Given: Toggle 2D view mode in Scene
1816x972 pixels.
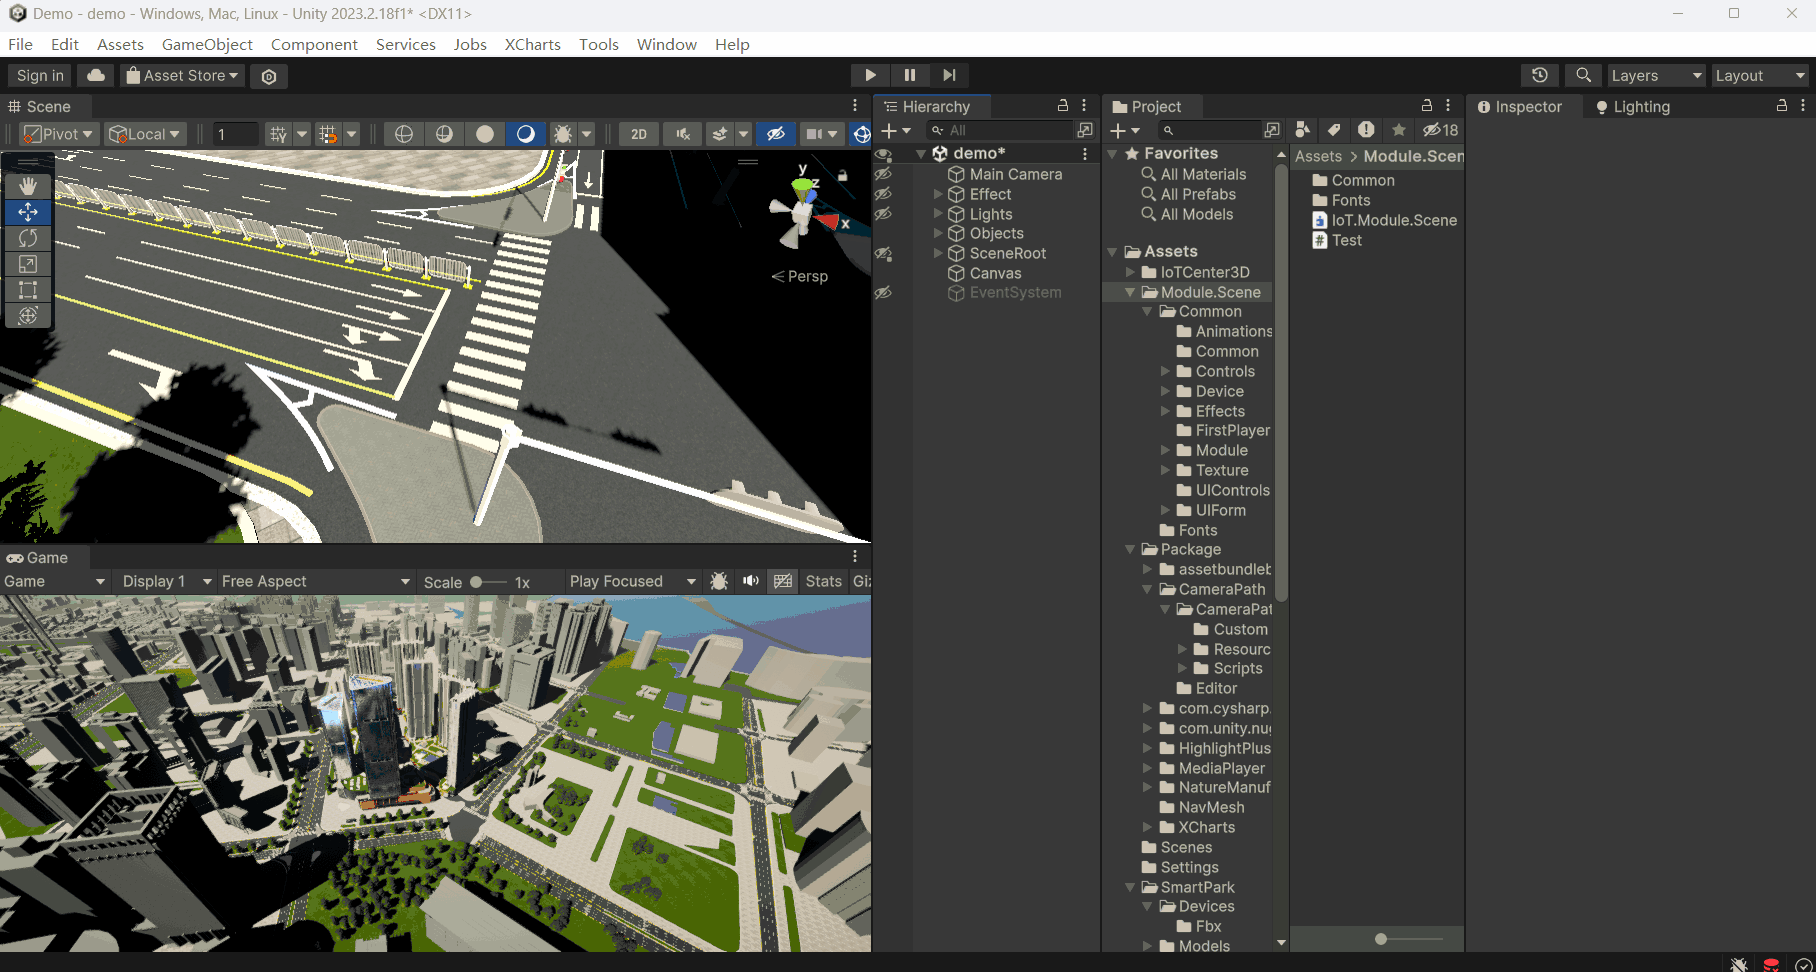Looking at the screenshot, I should (639, 134).
